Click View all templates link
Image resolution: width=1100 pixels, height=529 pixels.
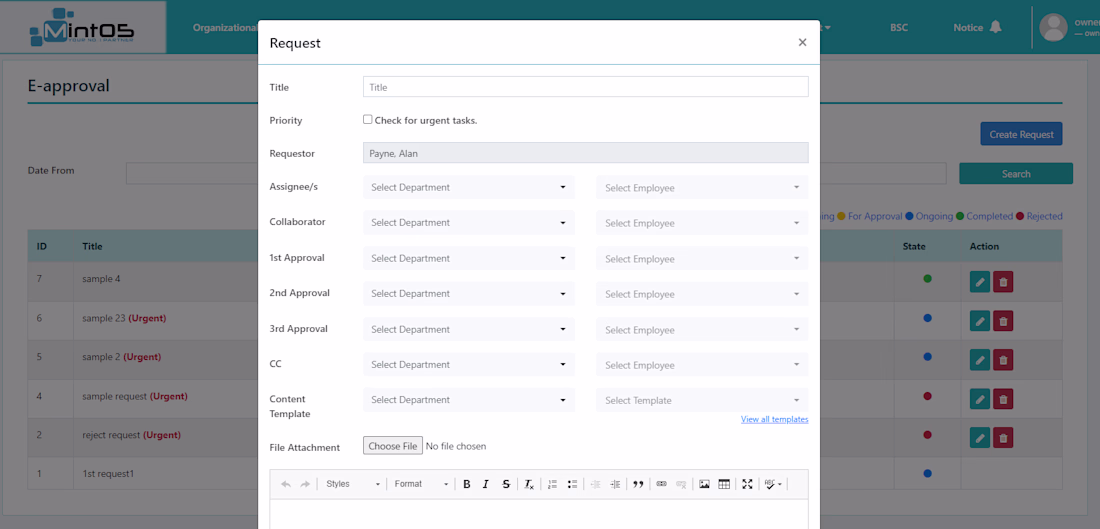point(774,420)
